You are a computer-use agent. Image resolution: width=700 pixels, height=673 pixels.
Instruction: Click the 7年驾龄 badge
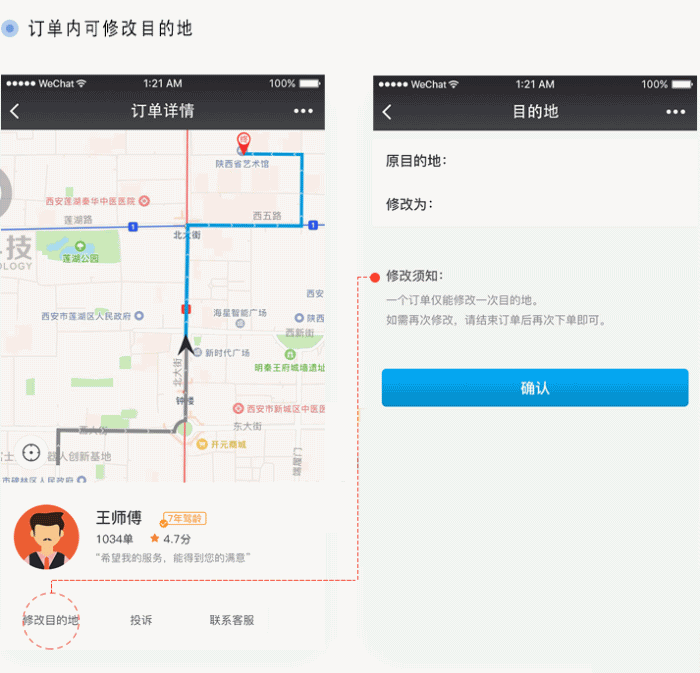point(185,519)
